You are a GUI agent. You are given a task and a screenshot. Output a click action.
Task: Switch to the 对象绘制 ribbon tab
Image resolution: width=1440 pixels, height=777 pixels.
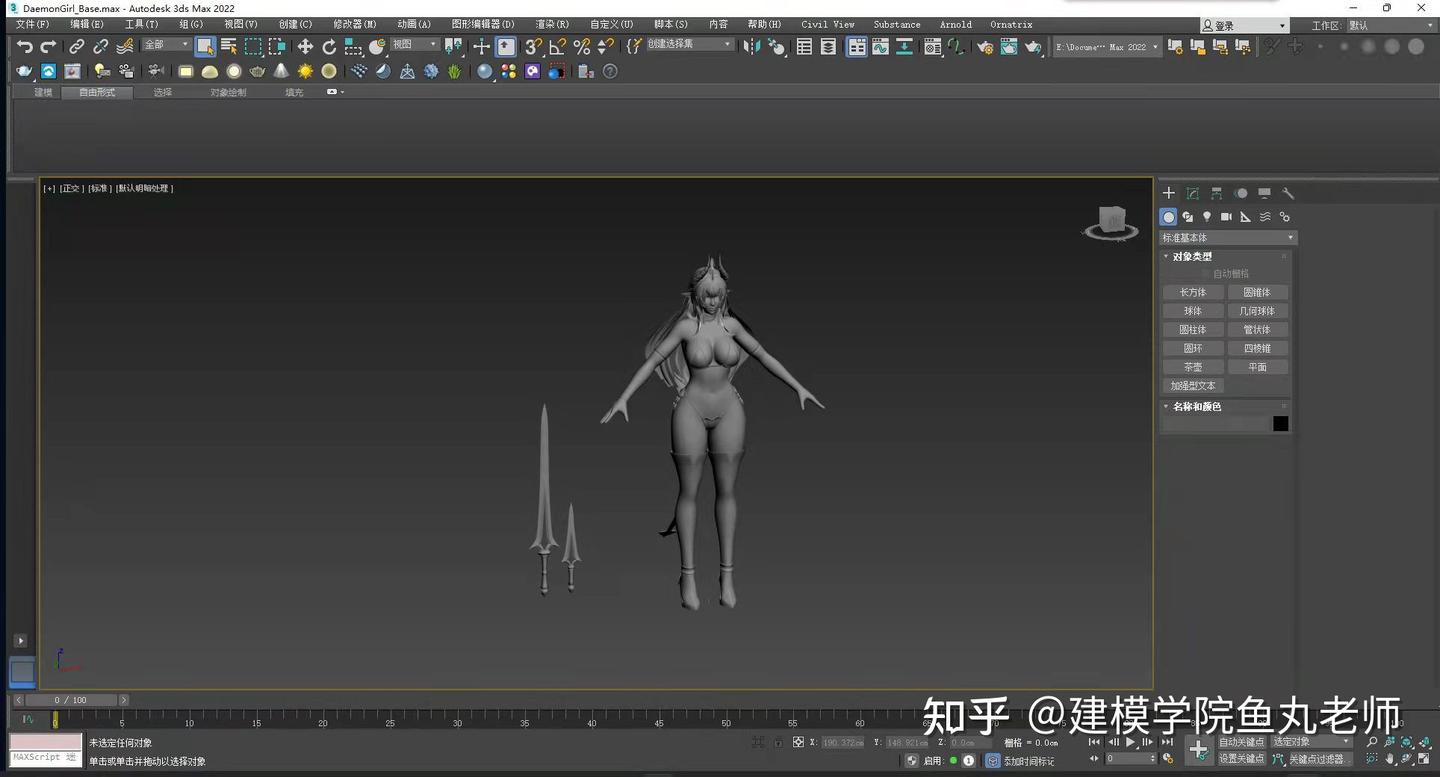(x=227, y=92)
